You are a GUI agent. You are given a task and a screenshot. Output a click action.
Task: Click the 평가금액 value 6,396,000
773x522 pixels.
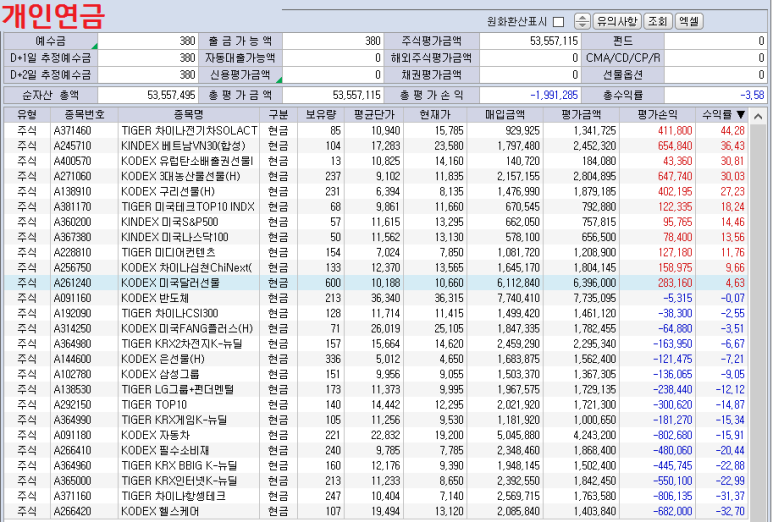(595, 283)
